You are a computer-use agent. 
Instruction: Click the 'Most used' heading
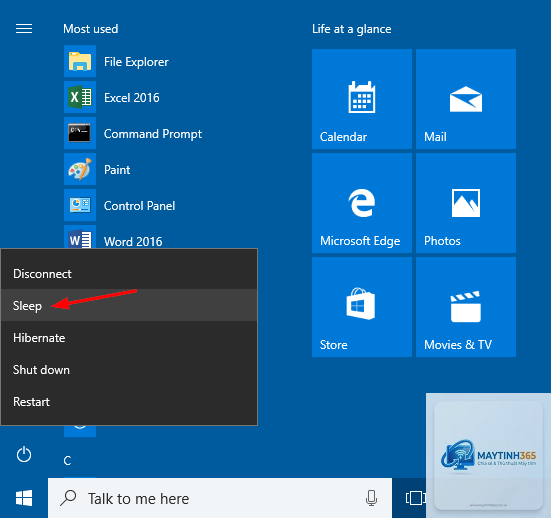pos(91,29)
